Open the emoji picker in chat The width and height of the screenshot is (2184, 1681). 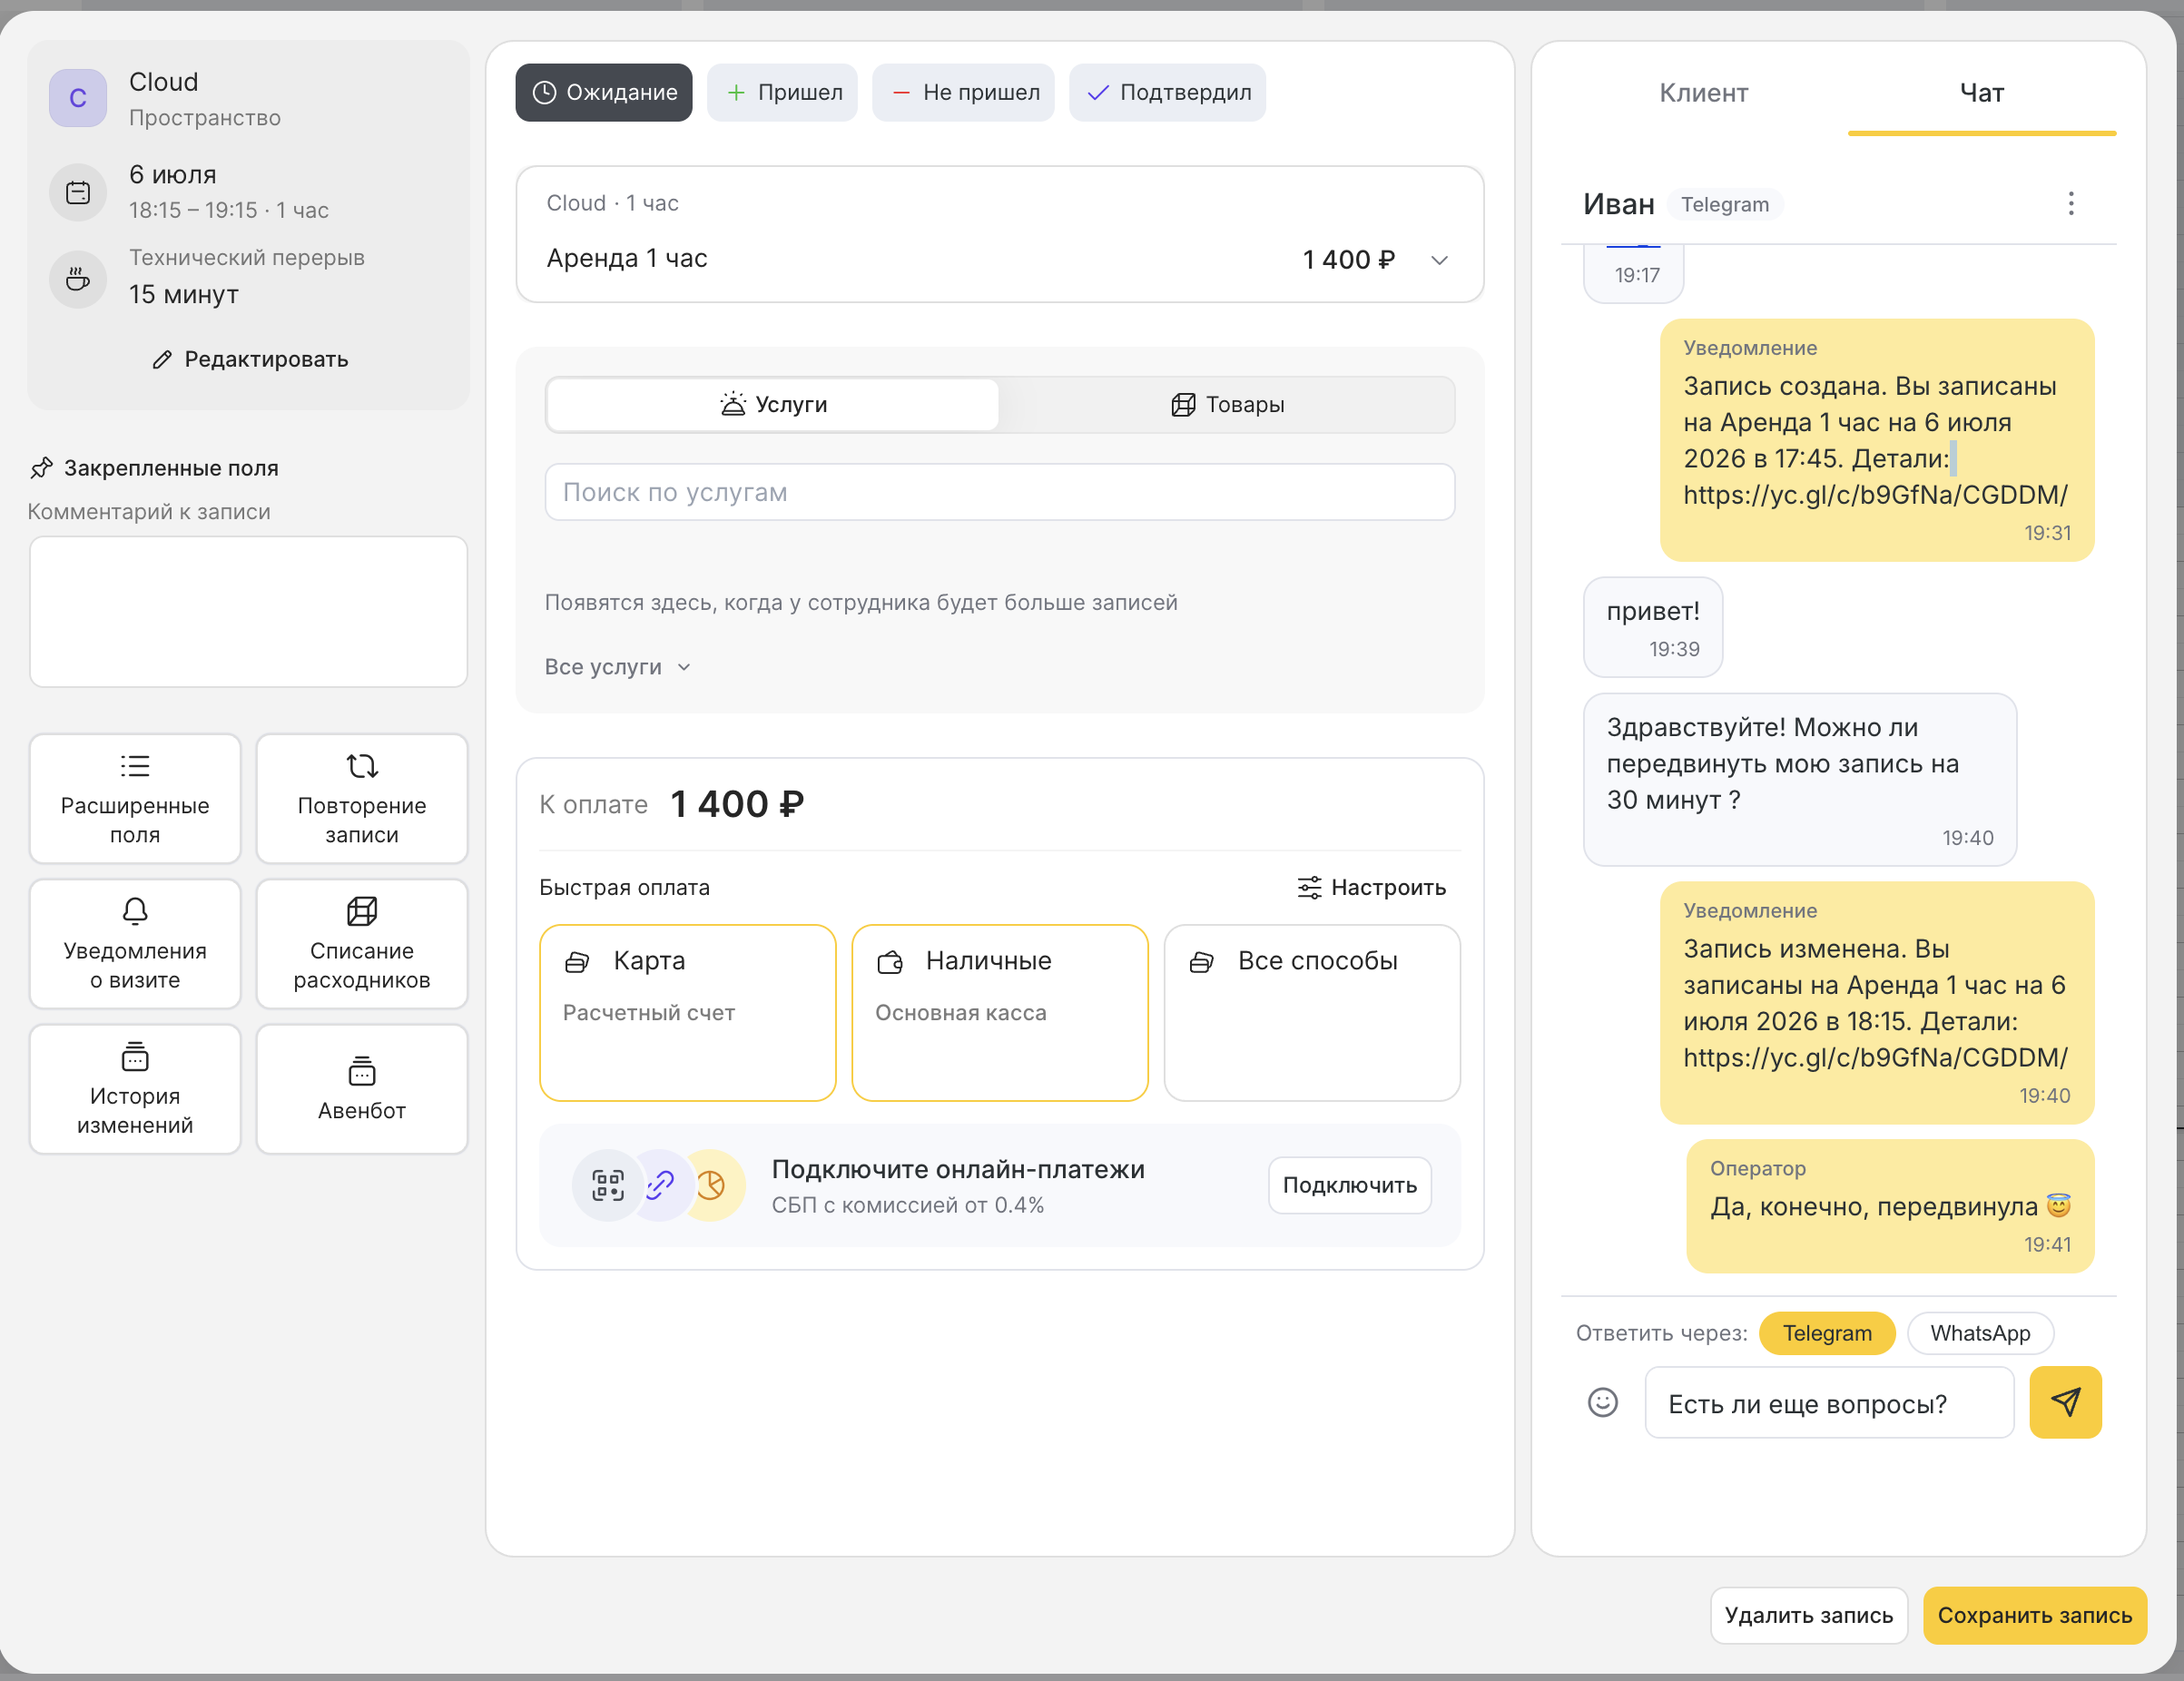[x=1603, y=1402]
